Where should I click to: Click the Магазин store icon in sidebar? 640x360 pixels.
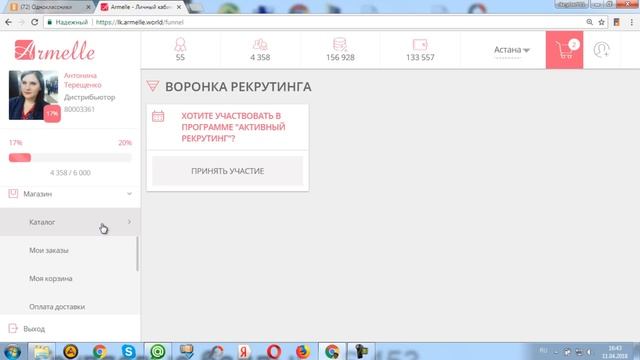pos(13,193)
